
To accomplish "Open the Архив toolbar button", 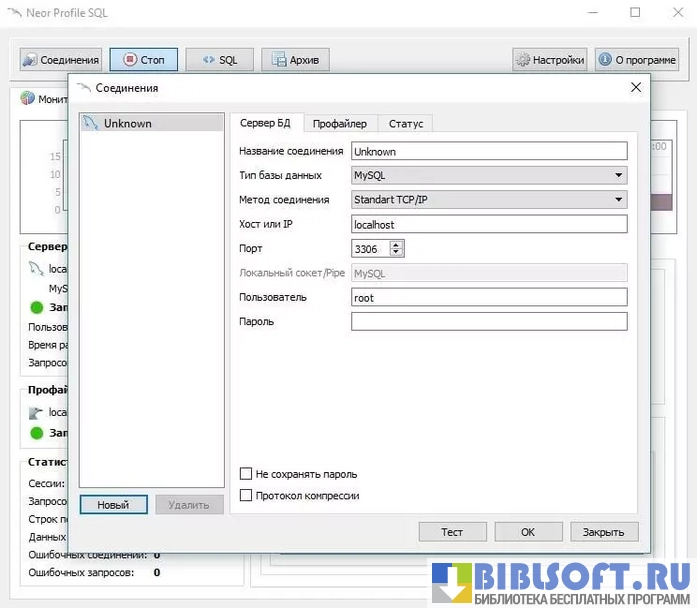I will pos(295,60).
